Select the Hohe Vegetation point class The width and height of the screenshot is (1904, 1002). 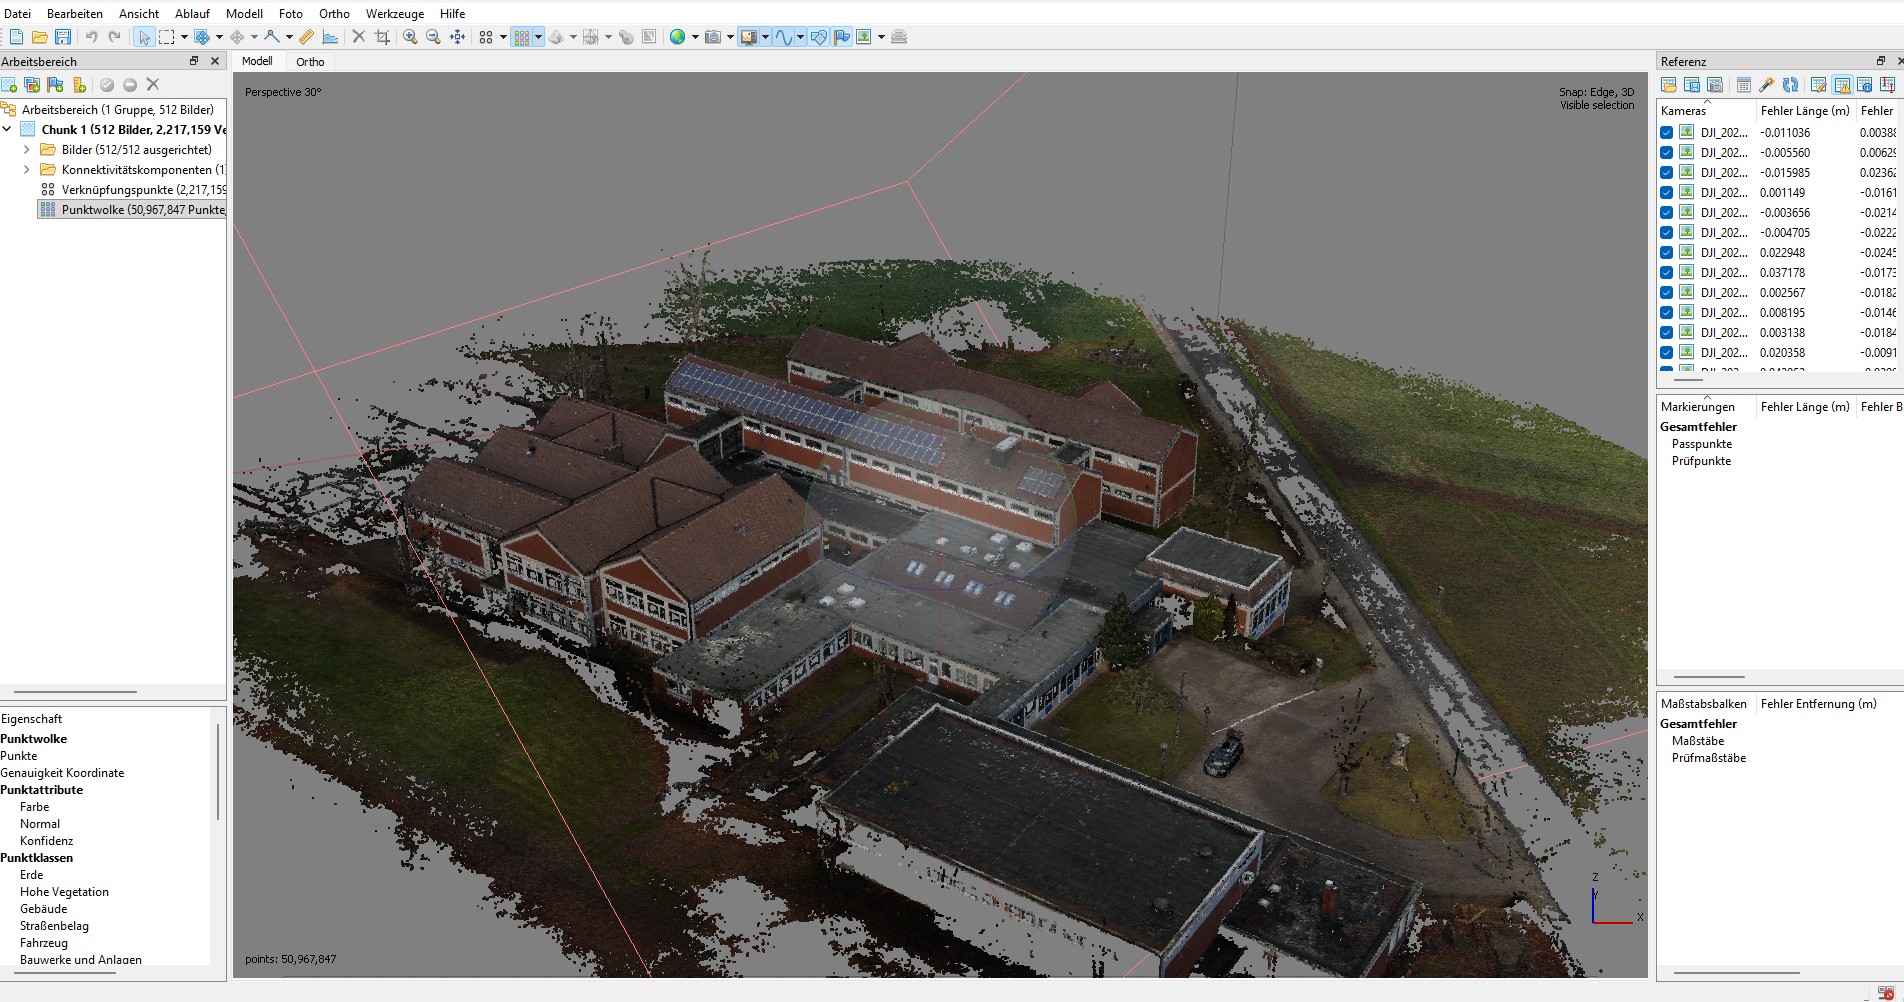coord(64,892)
